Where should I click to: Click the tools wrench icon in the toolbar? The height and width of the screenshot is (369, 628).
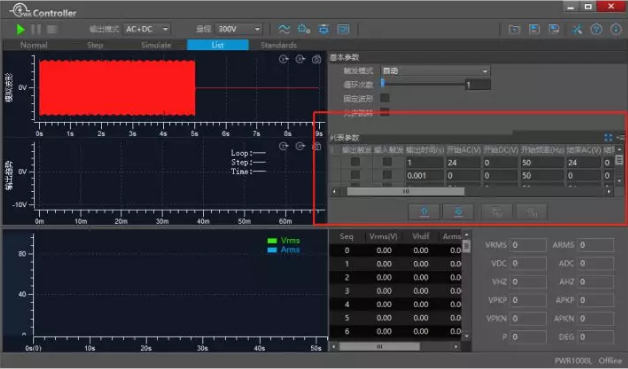(x=577, y=29)
